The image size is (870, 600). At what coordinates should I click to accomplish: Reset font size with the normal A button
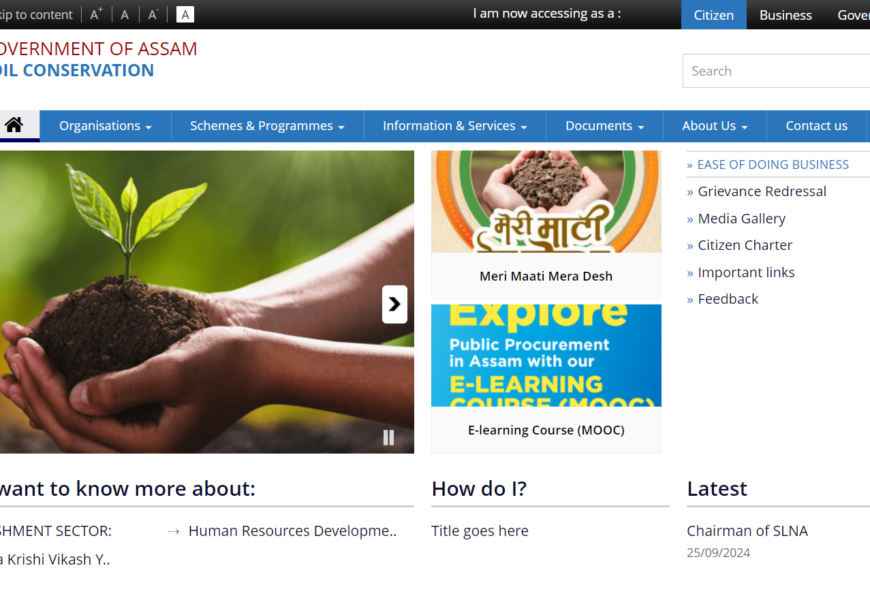pyautogui.click(x=125, y=15)
